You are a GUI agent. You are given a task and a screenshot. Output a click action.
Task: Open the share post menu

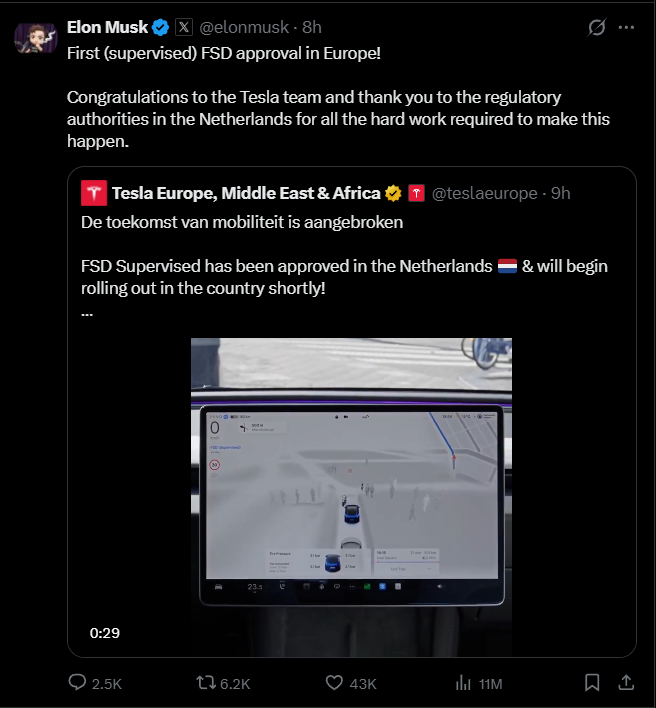626,683
